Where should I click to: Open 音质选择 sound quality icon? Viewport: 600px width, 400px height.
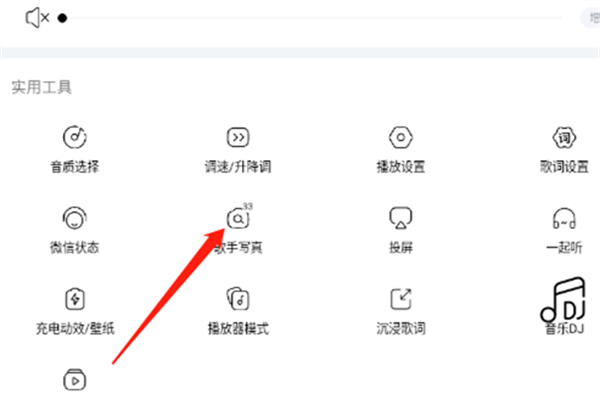tap(75, 137)
